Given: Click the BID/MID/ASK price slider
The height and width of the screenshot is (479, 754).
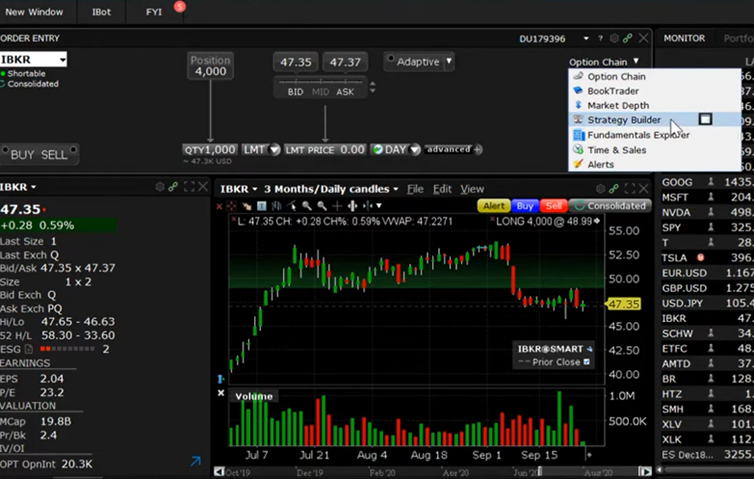Looking at the screenshot, I should [322, 91].
